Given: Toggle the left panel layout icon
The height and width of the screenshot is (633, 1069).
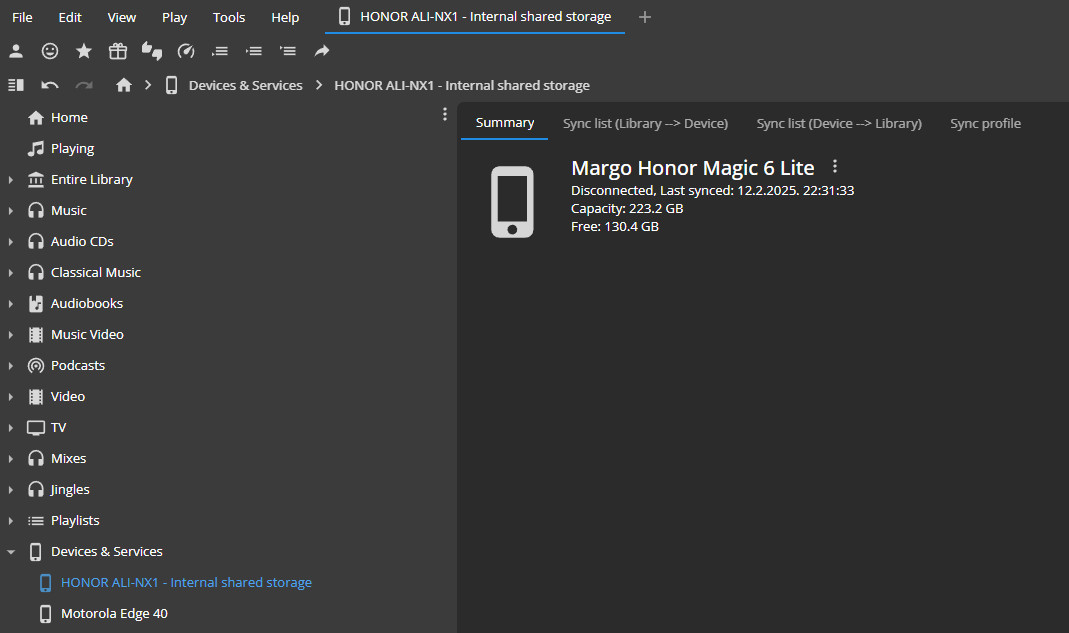Looking at the screenshot, I should point(16,86).
